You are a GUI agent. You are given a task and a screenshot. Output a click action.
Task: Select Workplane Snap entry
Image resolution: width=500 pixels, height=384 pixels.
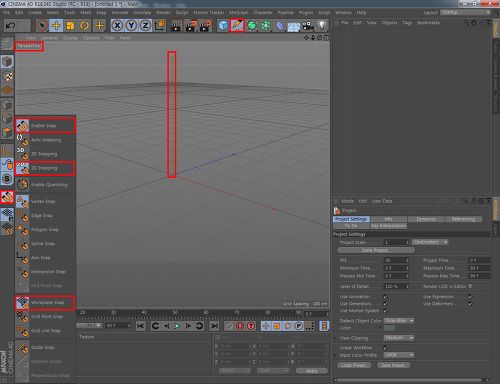click(x=45, y=303)
